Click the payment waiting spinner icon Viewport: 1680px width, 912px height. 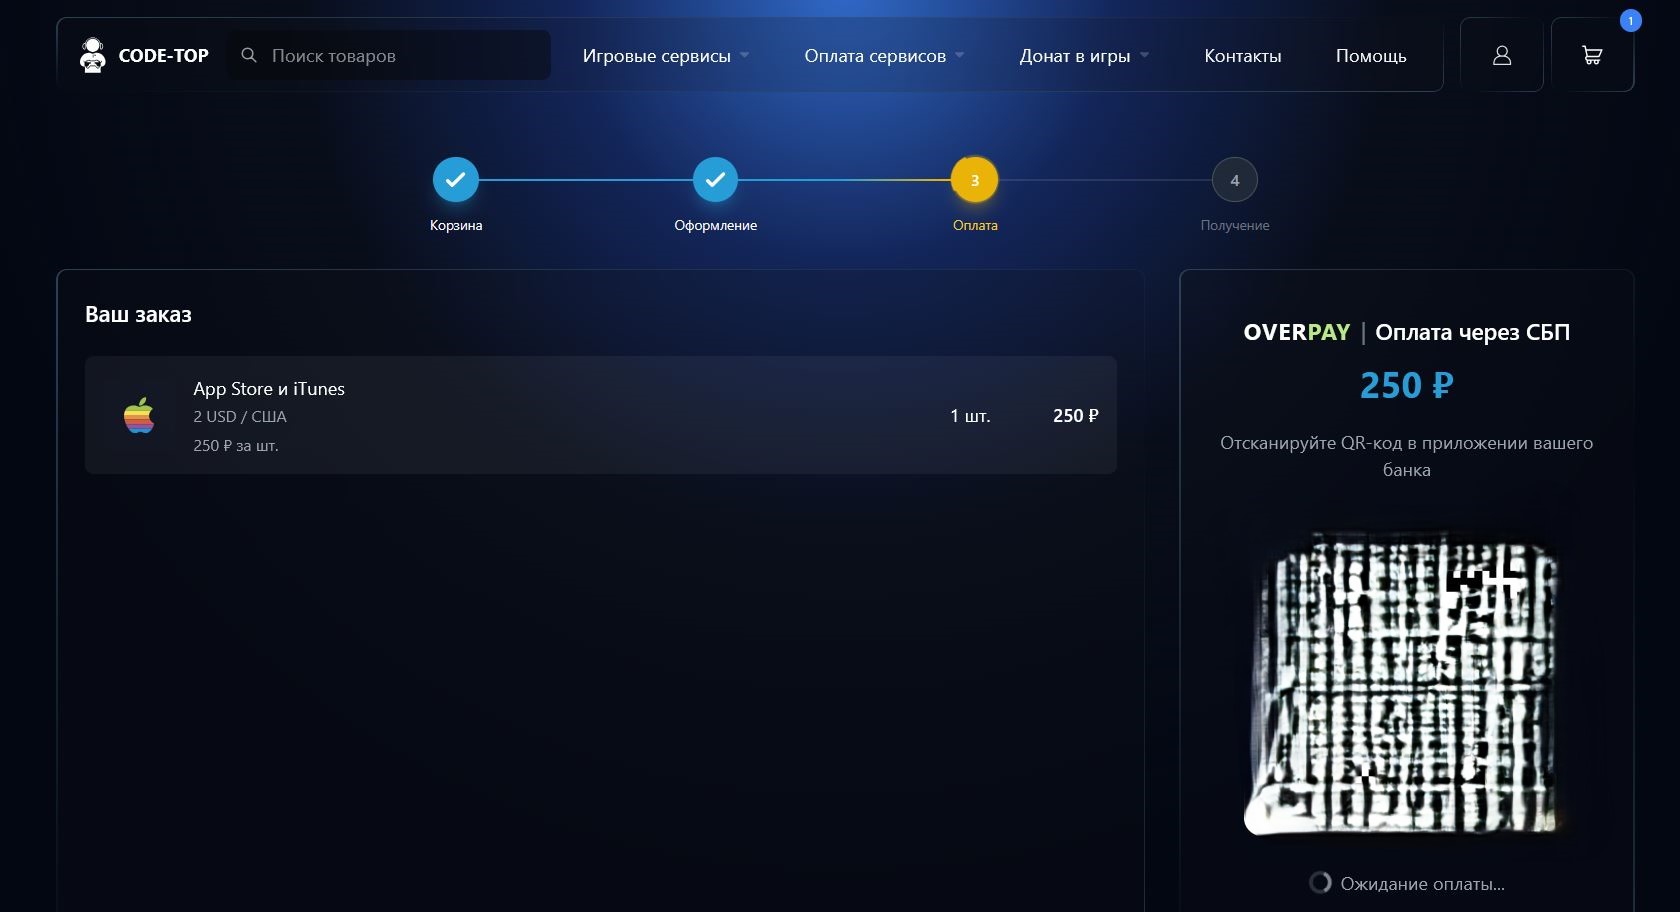1320,883
